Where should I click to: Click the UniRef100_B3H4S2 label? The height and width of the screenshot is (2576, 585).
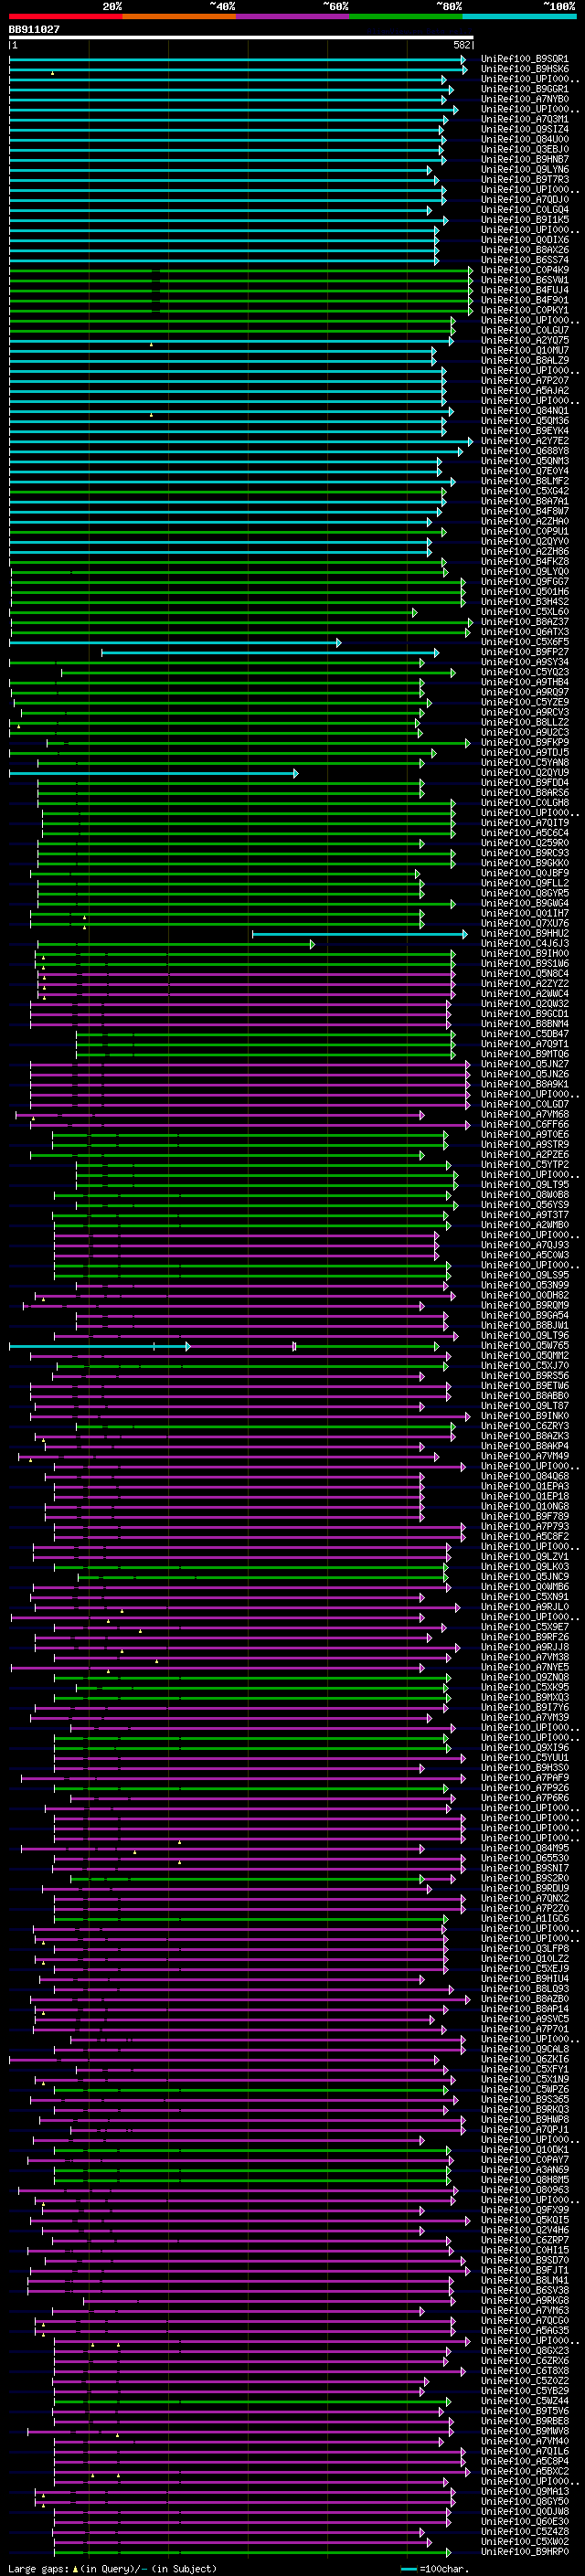click(525, 602)
